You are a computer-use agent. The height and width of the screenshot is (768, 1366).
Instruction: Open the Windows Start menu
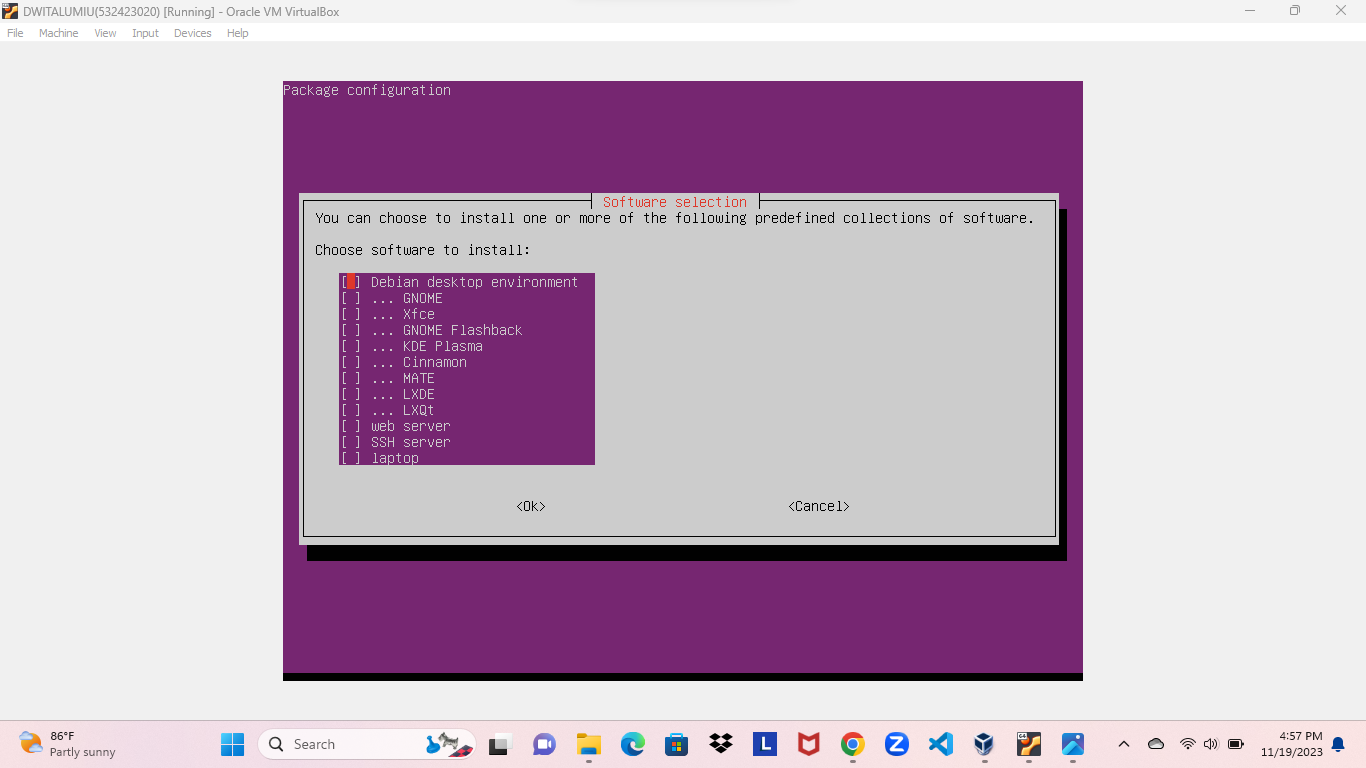pos(232,744)
